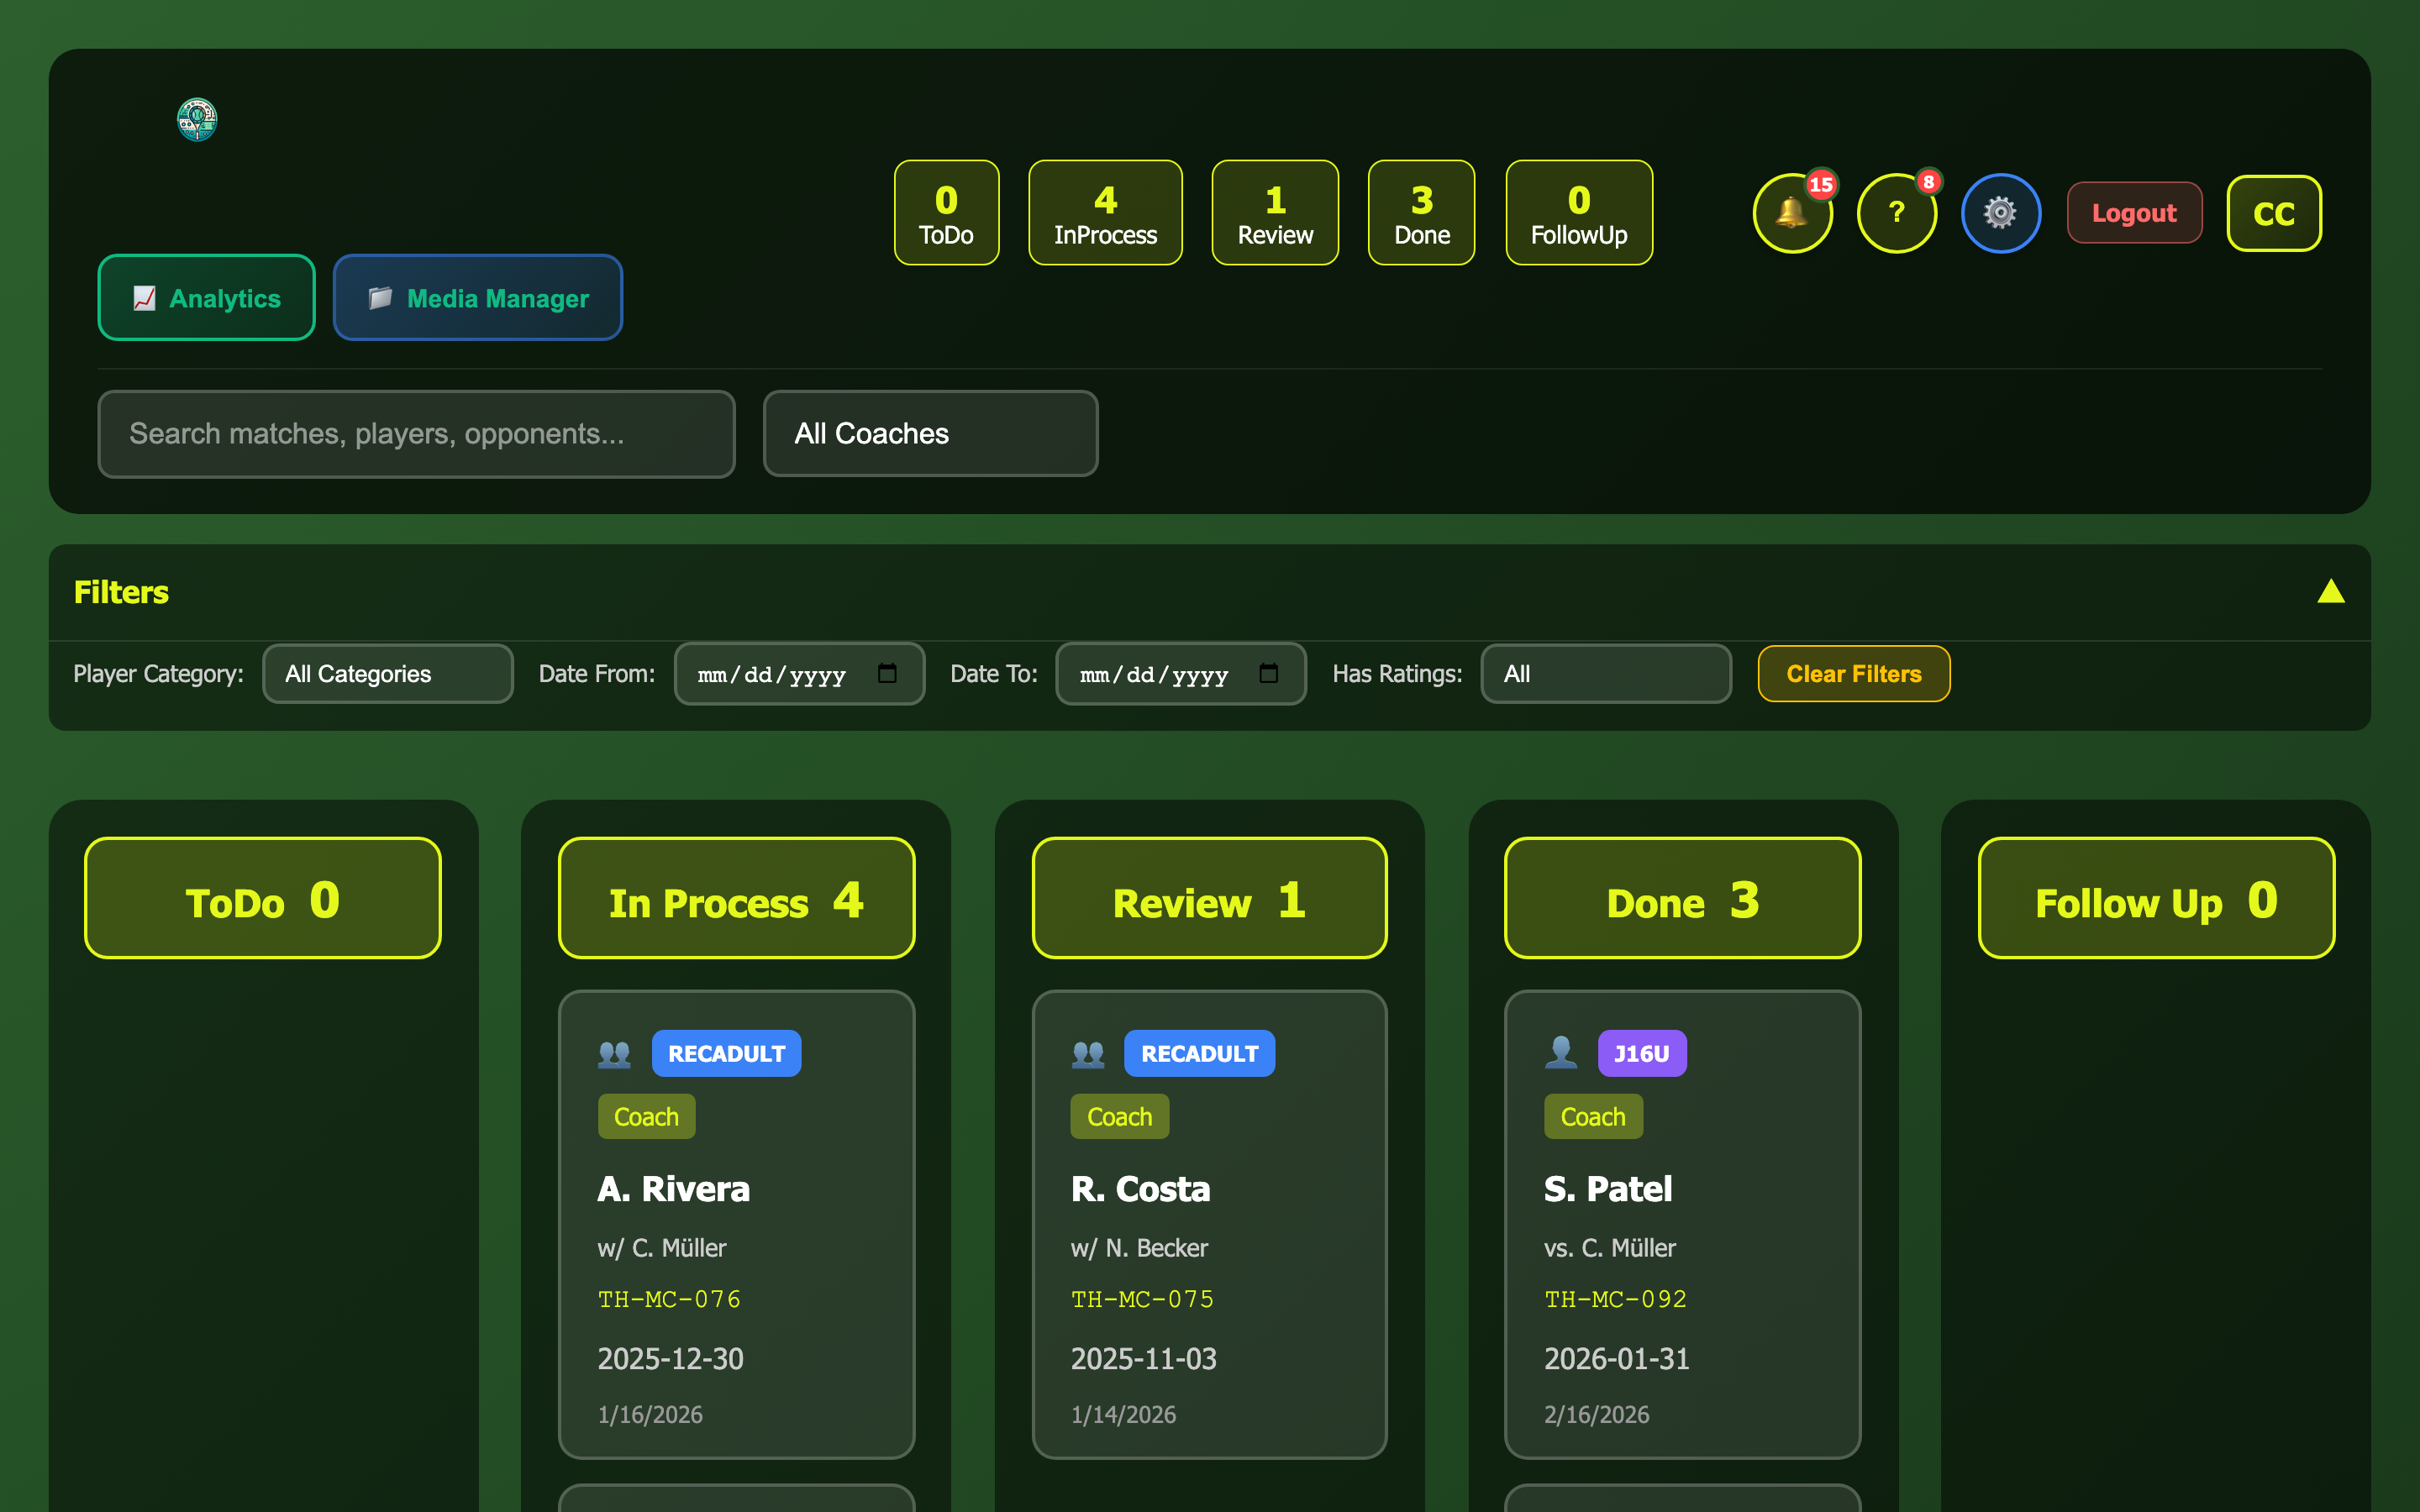
Task: Click the Coach badge on S. Patel card
Action: click(x=1592, y=1116)
